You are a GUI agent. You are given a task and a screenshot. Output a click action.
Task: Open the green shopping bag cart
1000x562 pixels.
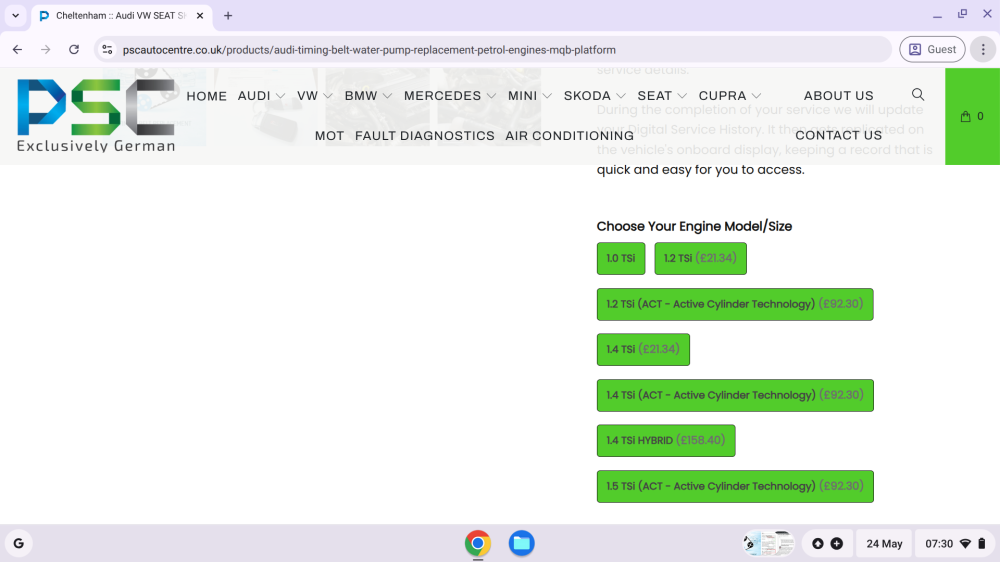click(x=972, y=116)
